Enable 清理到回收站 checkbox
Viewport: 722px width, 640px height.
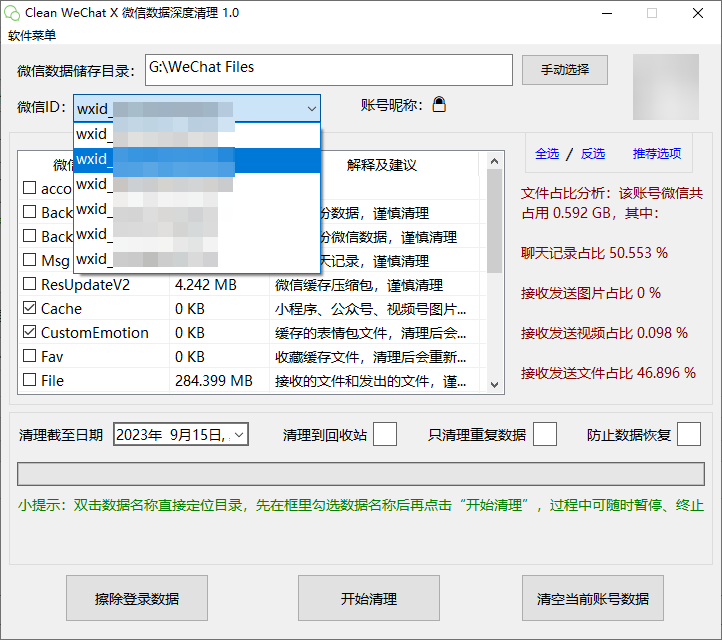(x=385, y=434)
